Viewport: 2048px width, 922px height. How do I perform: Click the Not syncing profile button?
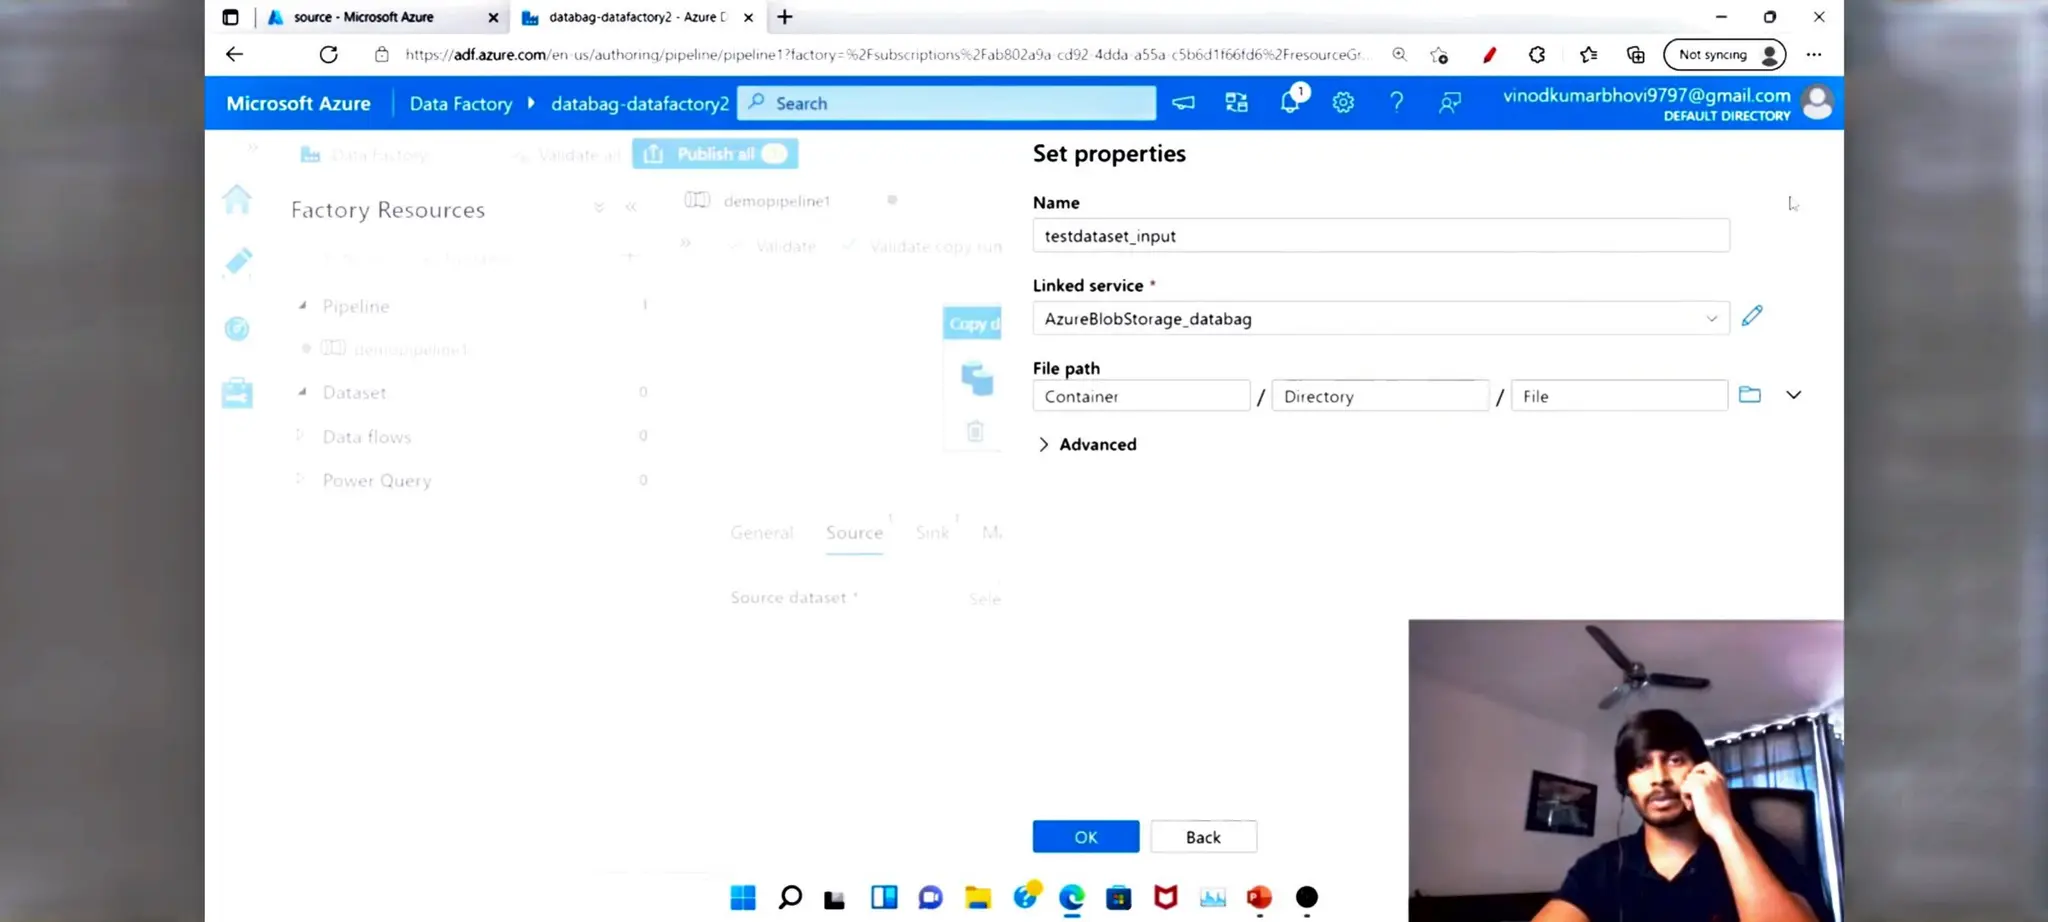[1725, 55]
